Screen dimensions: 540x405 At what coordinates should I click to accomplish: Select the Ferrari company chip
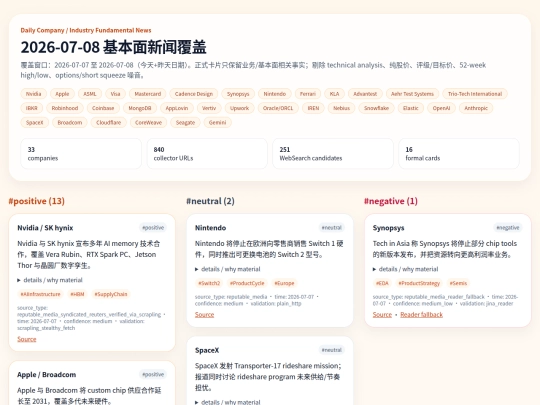[x=308, y=94]
